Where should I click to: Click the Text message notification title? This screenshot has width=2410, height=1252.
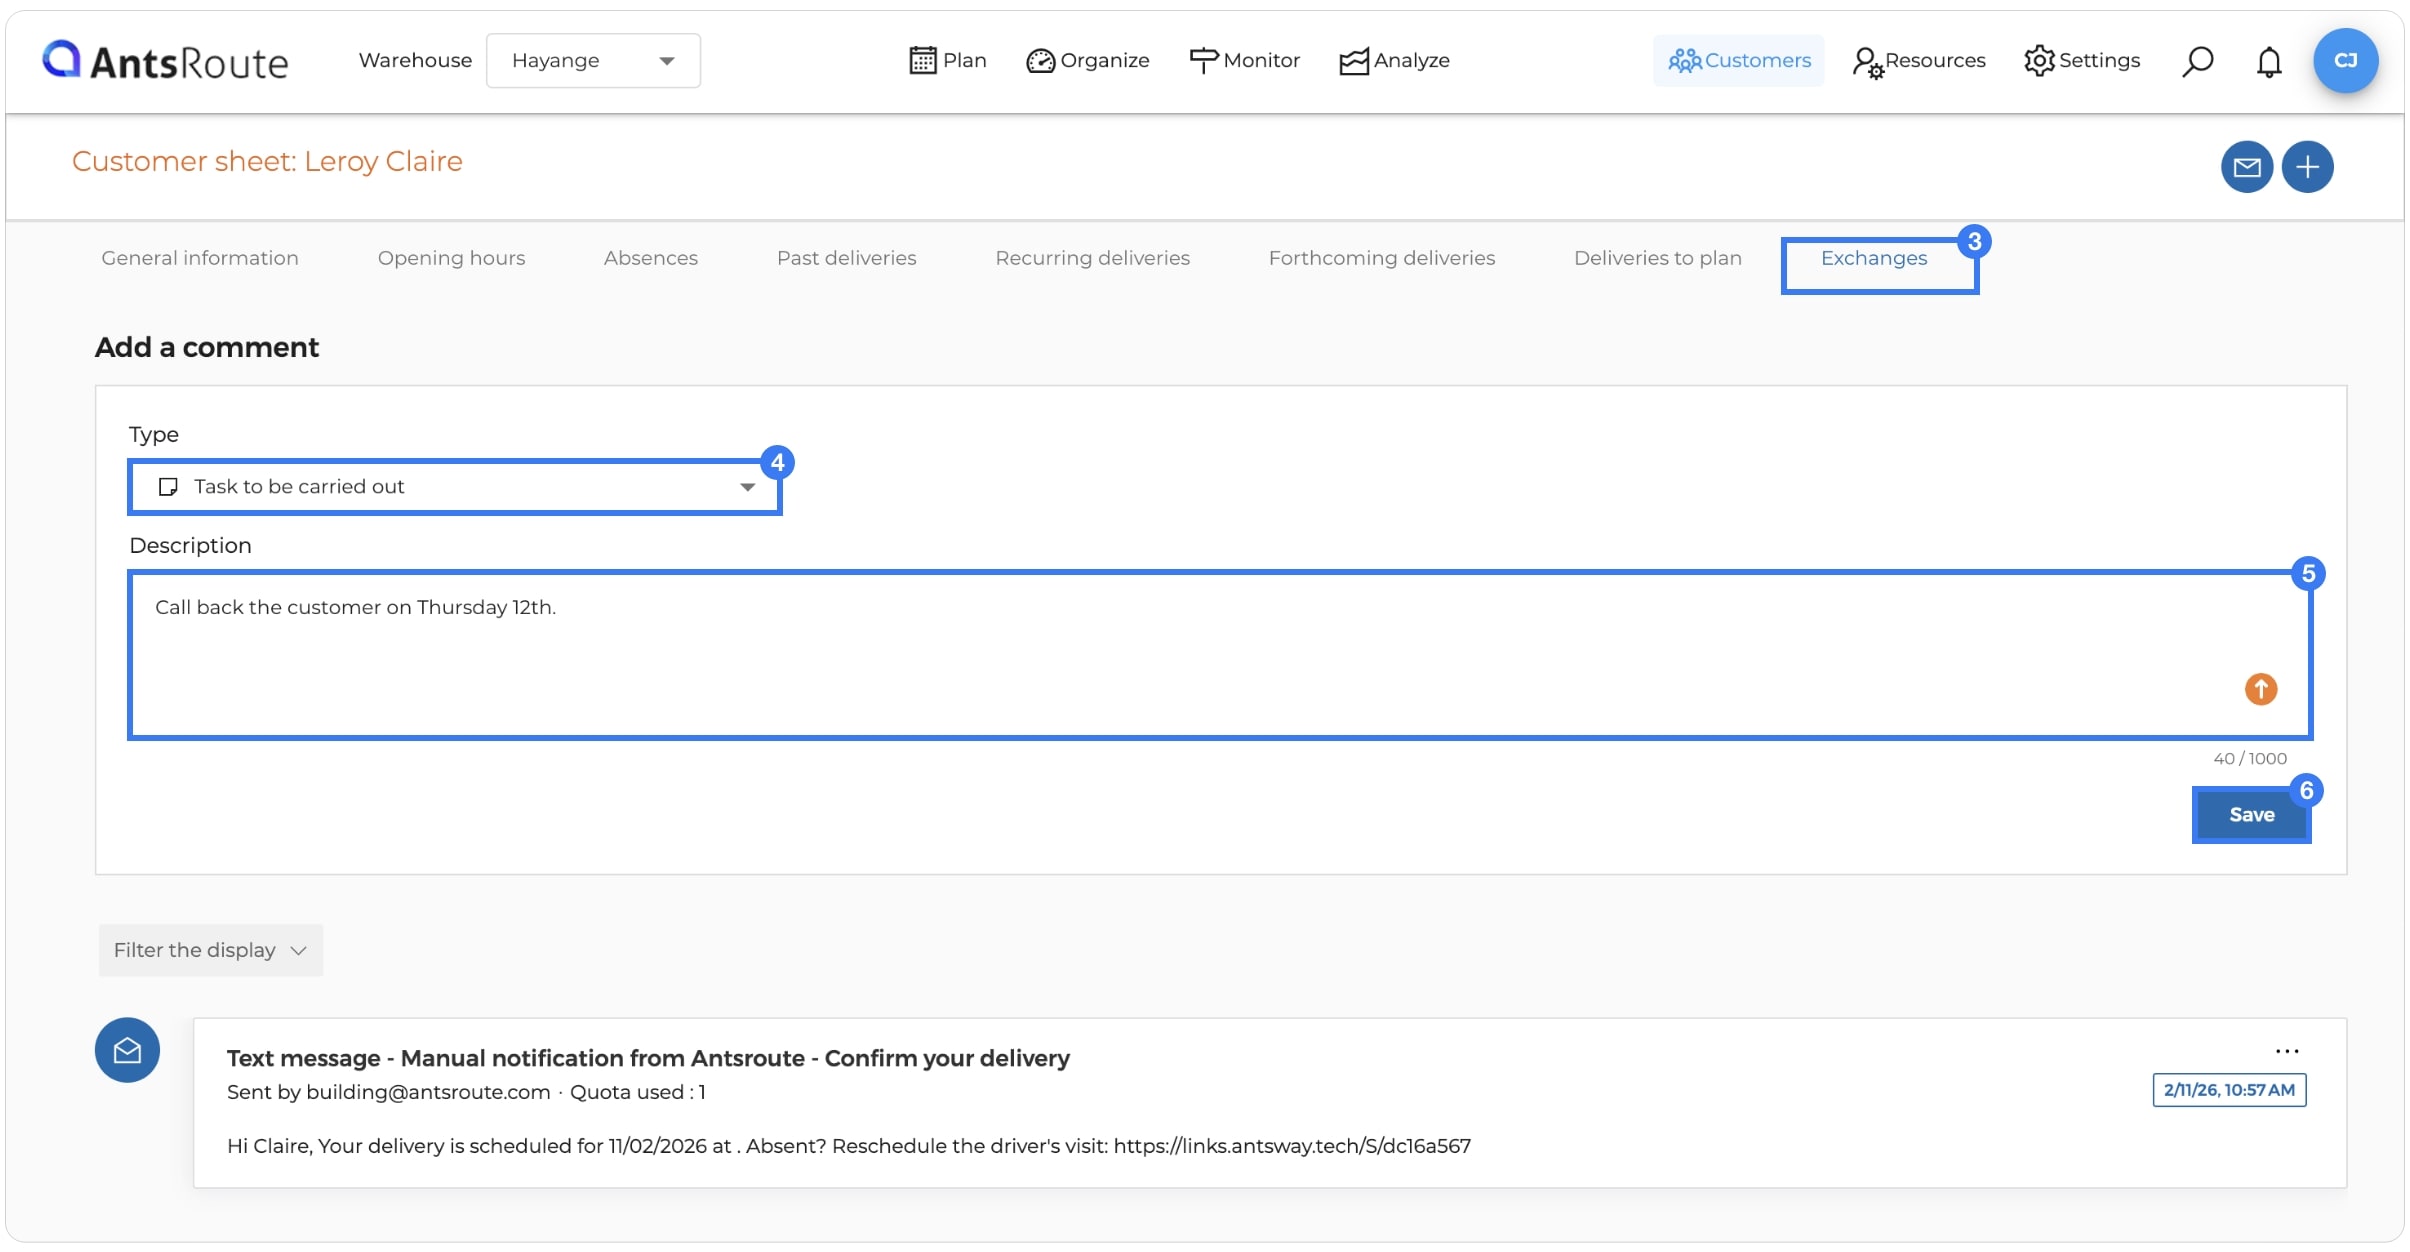coord(648,1058)
